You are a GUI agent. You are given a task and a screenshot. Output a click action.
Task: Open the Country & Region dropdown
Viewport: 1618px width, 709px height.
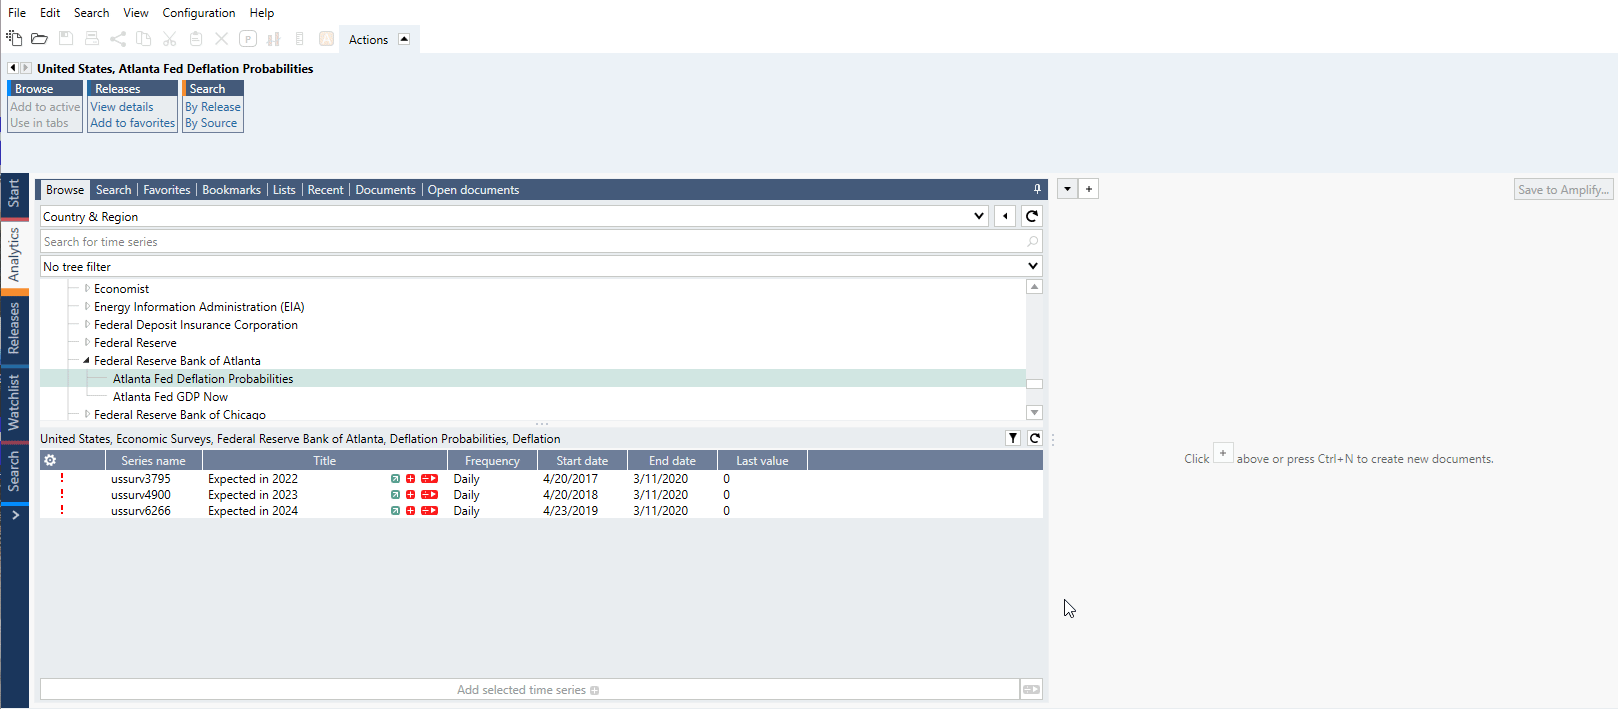979,216
